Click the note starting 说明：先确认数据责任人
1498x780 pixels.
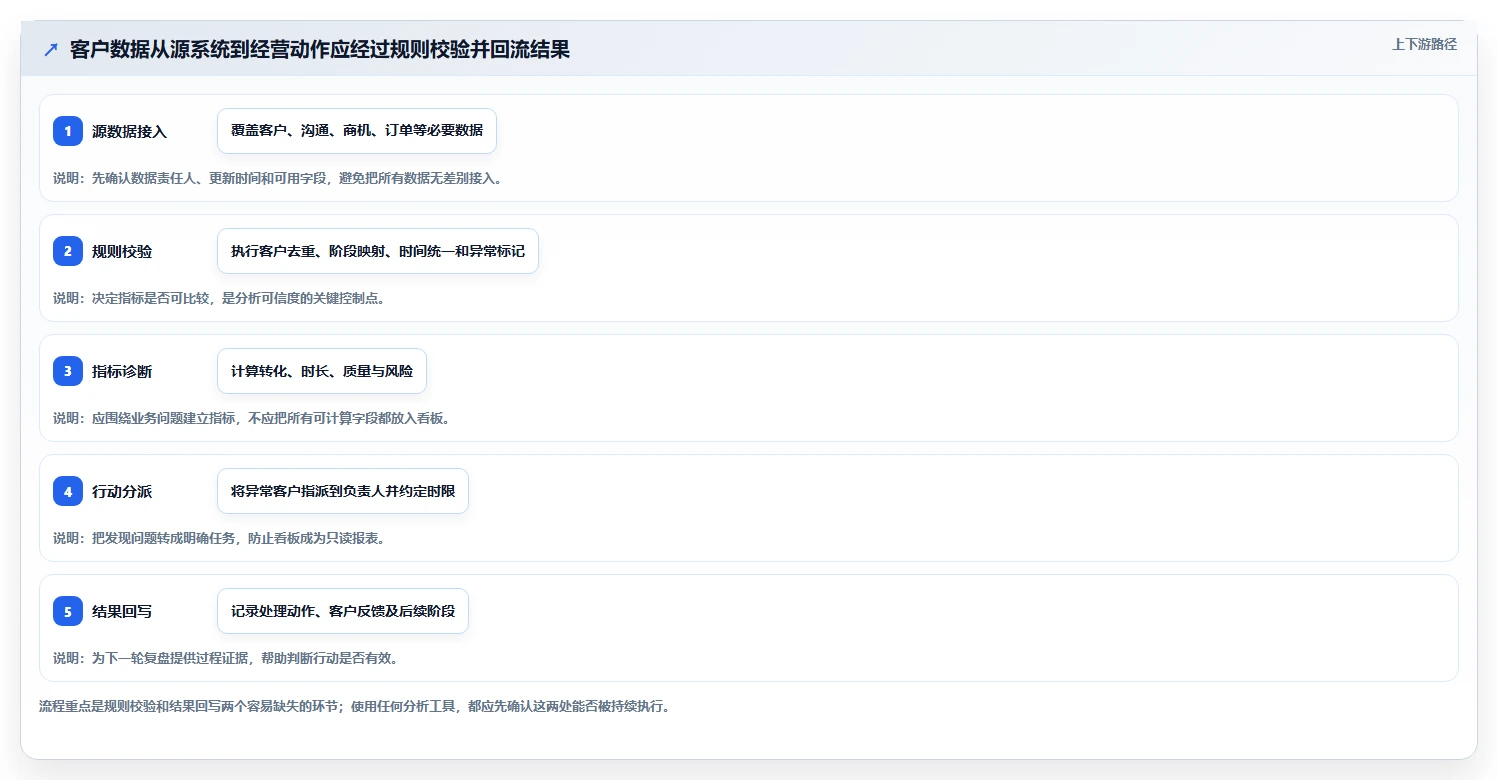(x=278, y=178)
